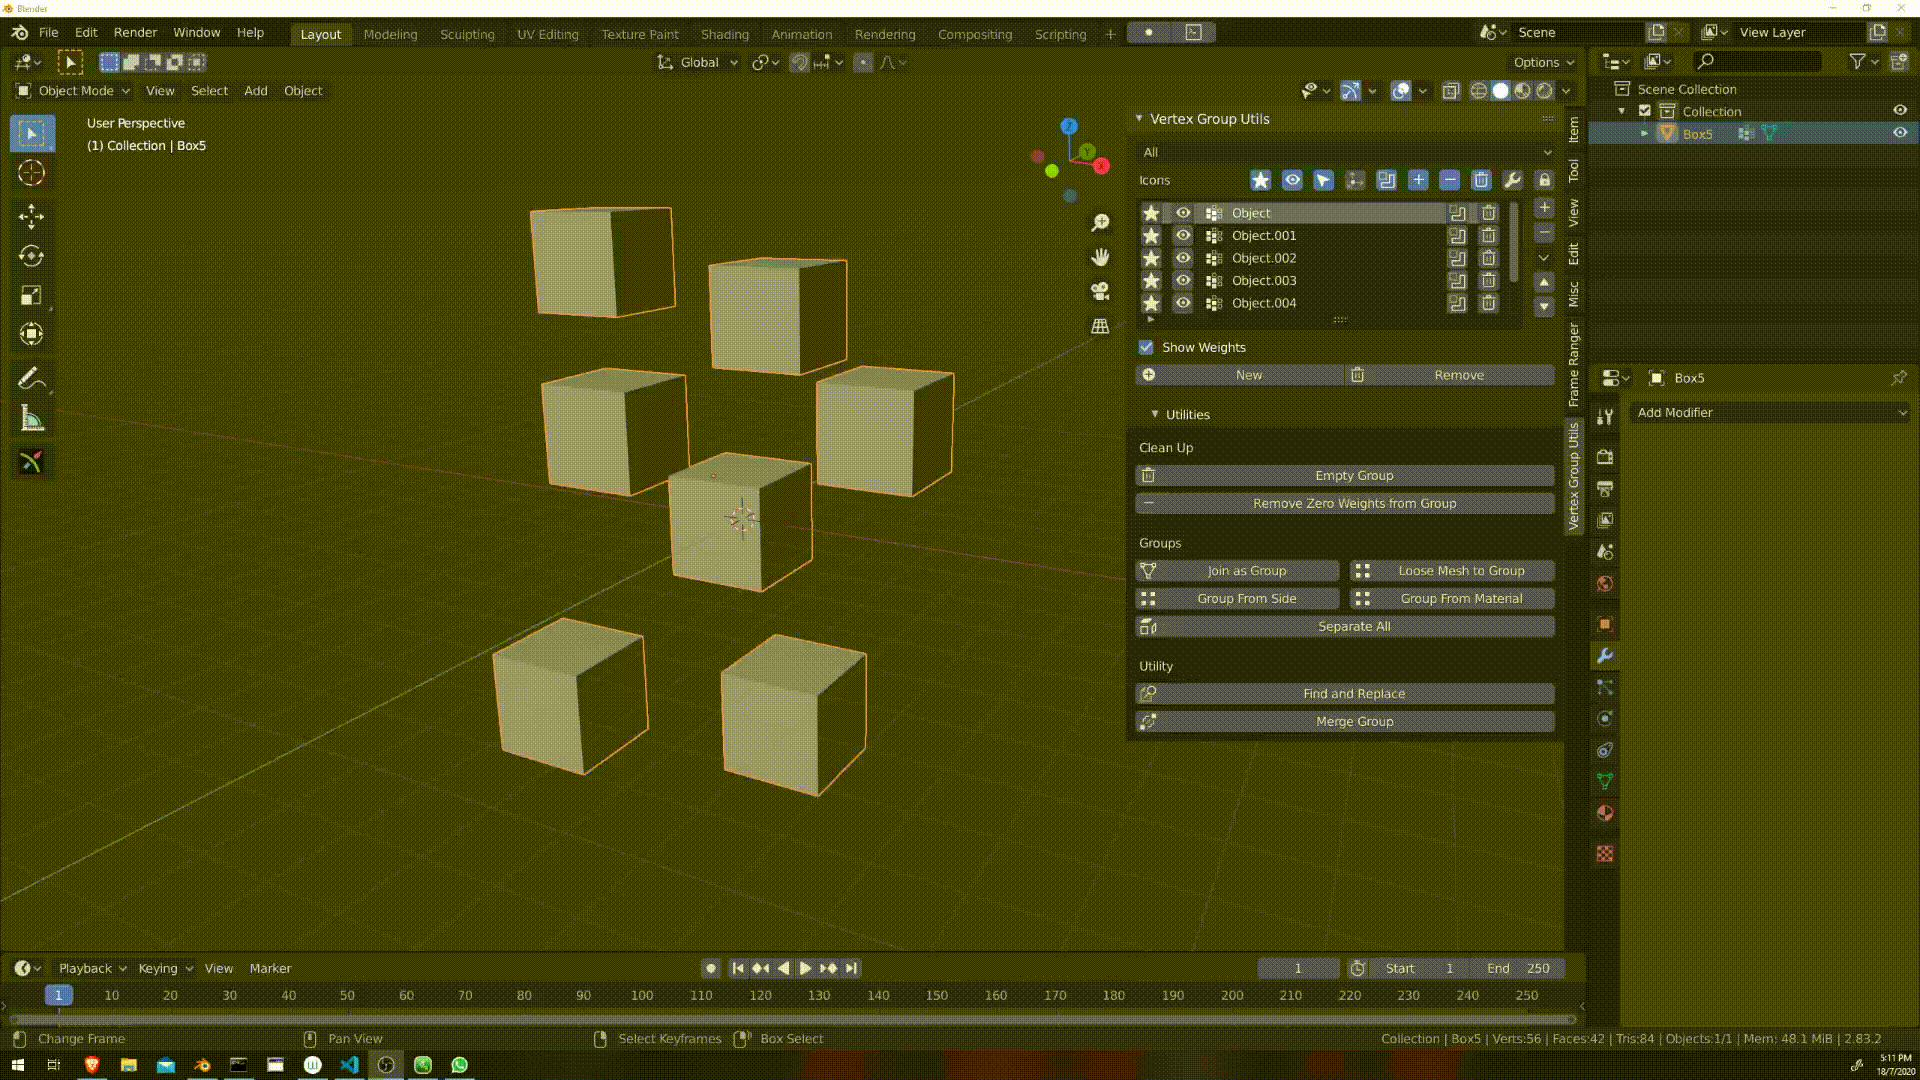Open the Frame Ranger sidebar tab
This screenshot has height=1080, width=1920.
[1574, 364]
